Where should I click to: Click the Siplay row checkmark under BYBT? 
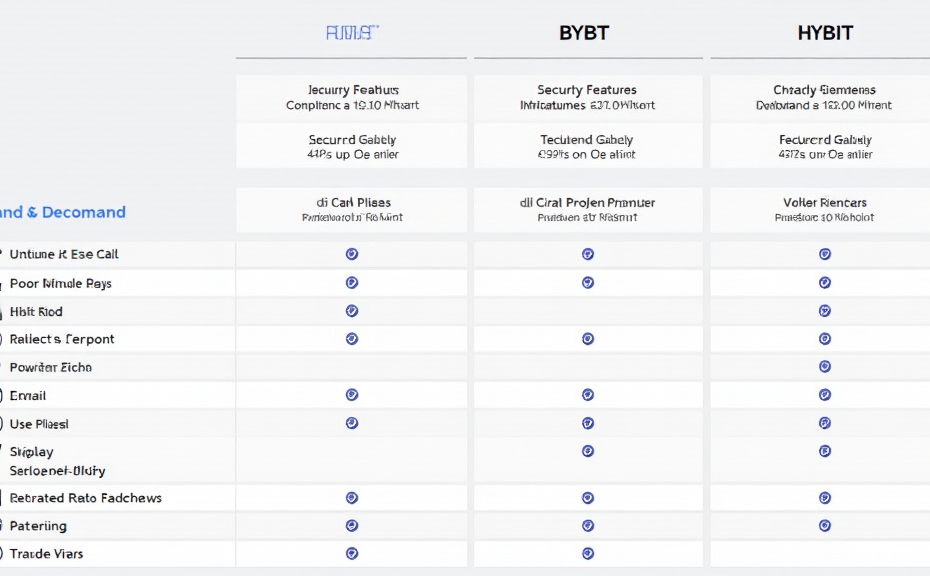[587, 451]
